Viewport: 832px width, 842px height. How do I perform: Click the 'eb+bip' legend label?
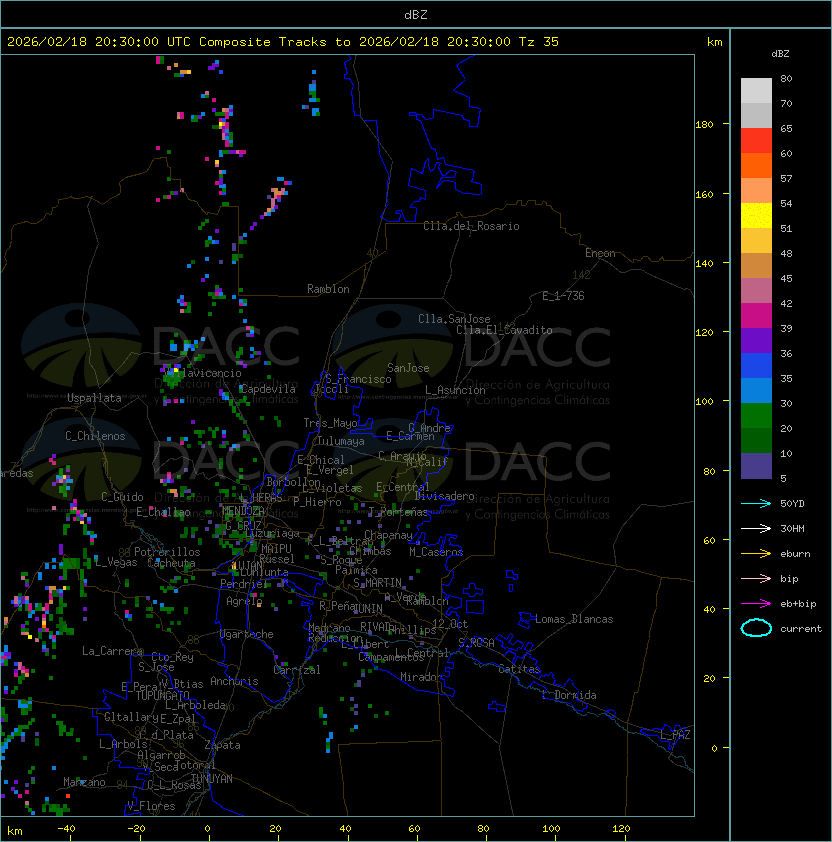(x=798, y=604)
